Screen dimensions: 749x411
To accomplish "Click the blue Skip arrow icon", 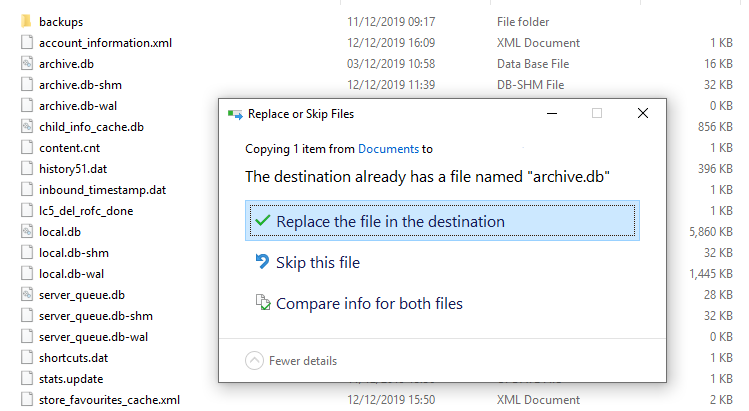I will coord(262,261).
